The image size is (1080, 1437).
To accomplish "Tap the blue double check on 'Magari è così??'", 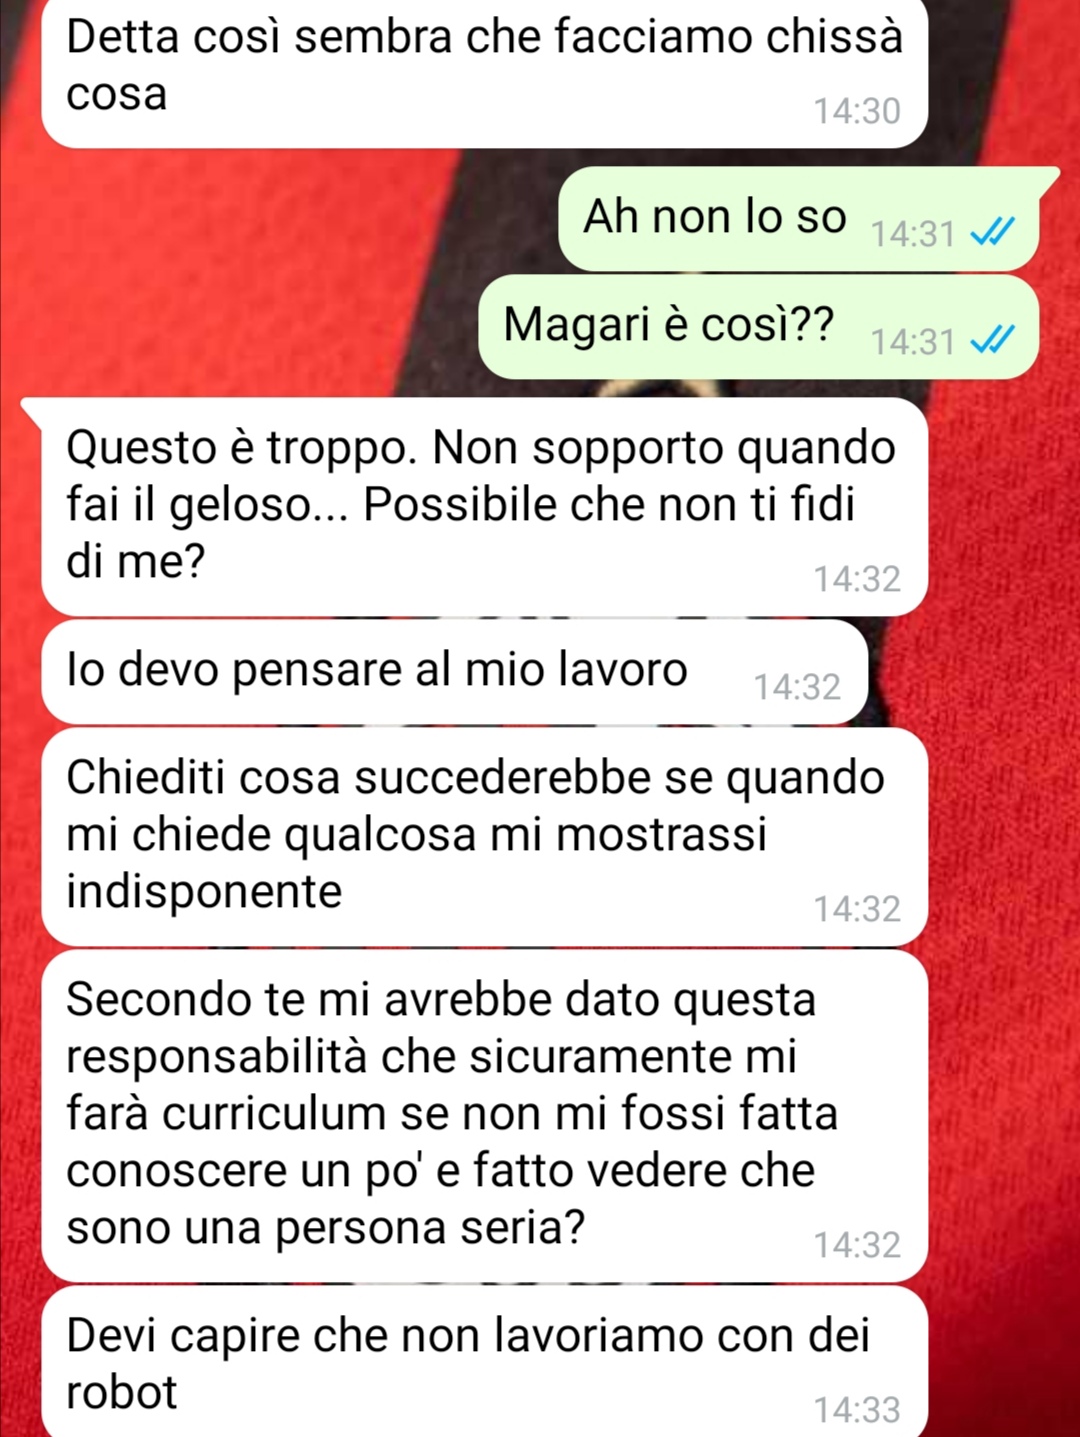I will click(992, 341).
